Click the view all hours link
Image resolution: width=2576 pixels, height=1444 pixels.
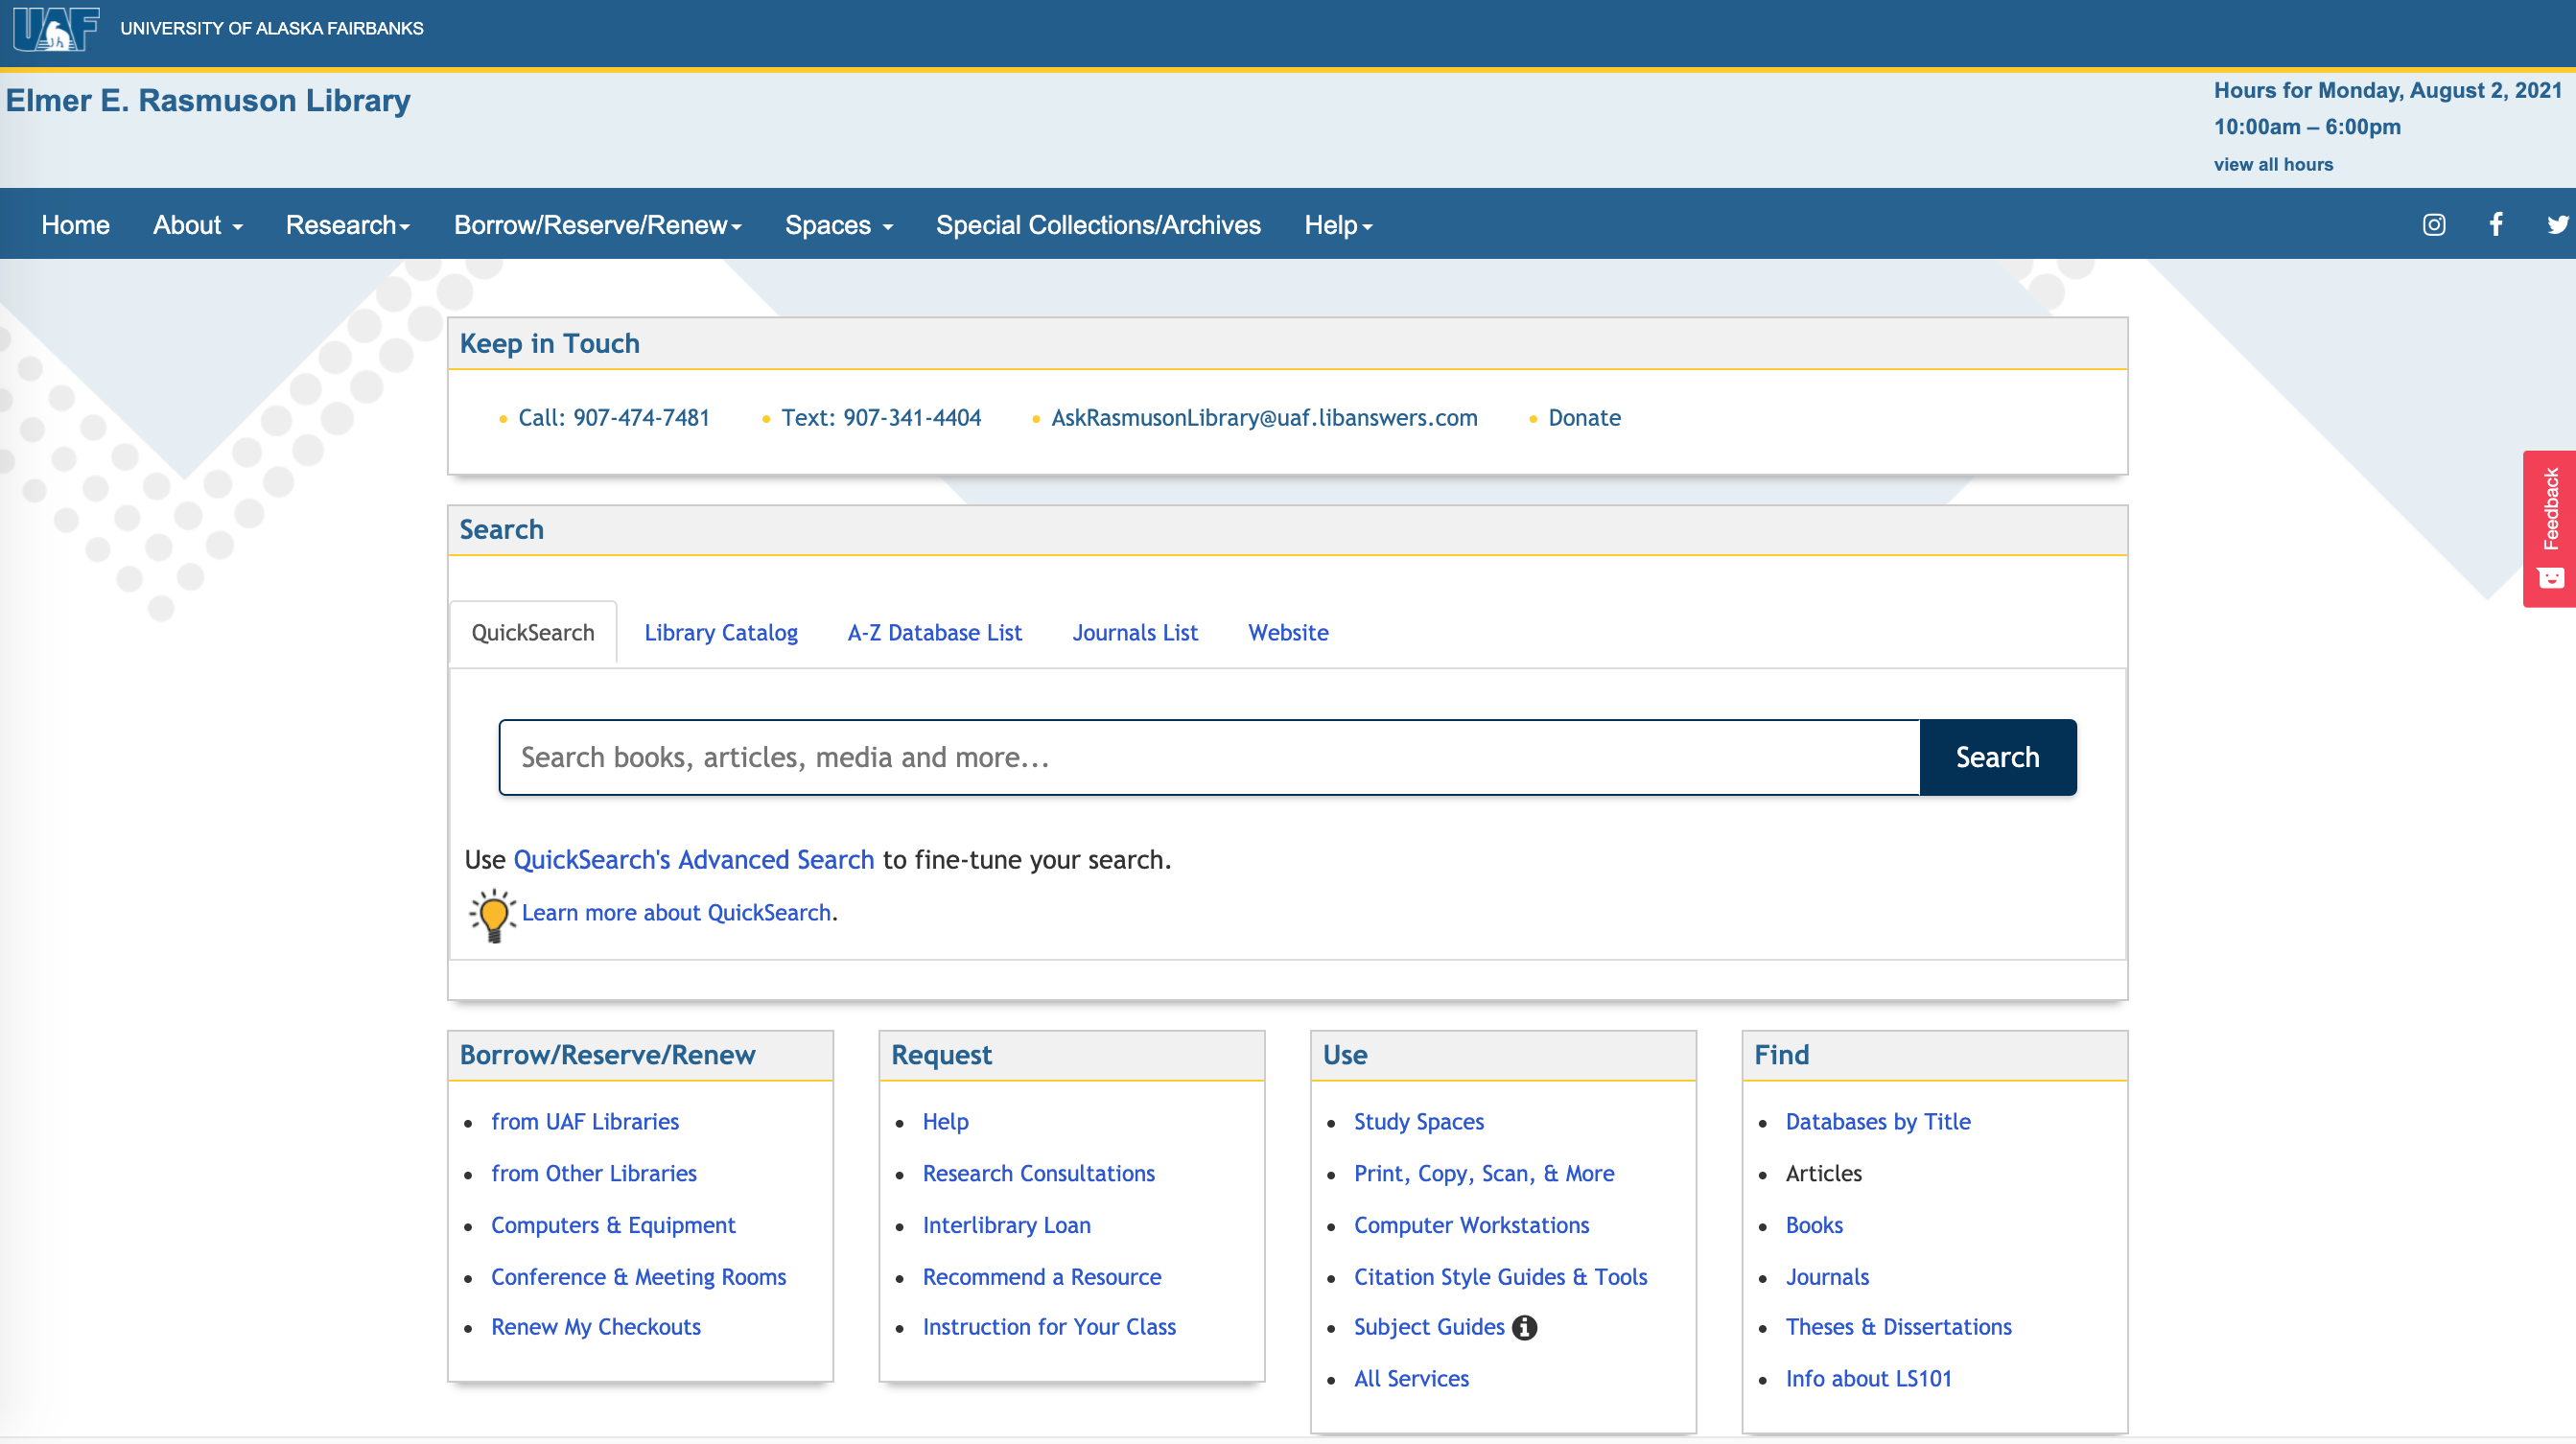pyautogui.click(x=2272, y=165)
